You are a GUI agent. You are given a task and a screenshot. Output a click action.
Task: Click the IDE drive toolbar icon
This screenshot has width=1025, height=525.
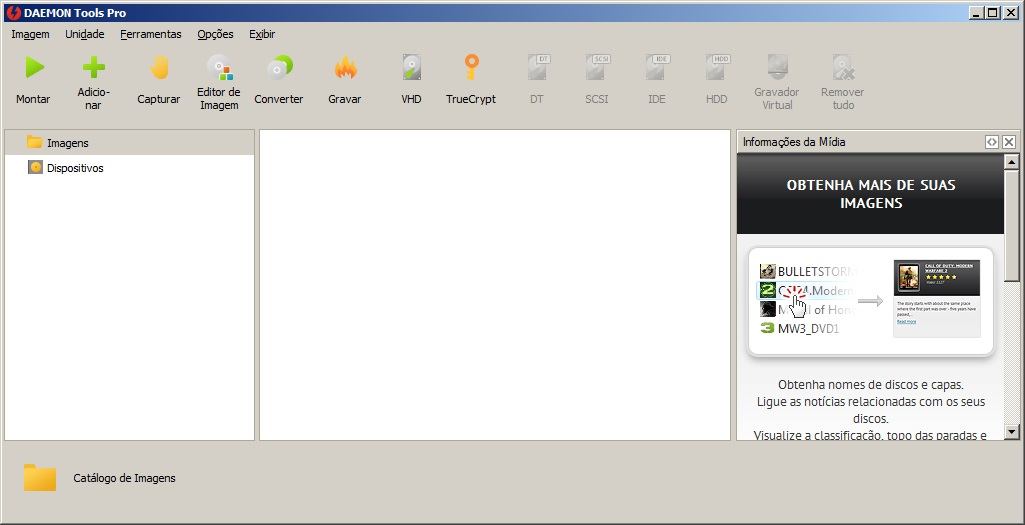(657, 67)
